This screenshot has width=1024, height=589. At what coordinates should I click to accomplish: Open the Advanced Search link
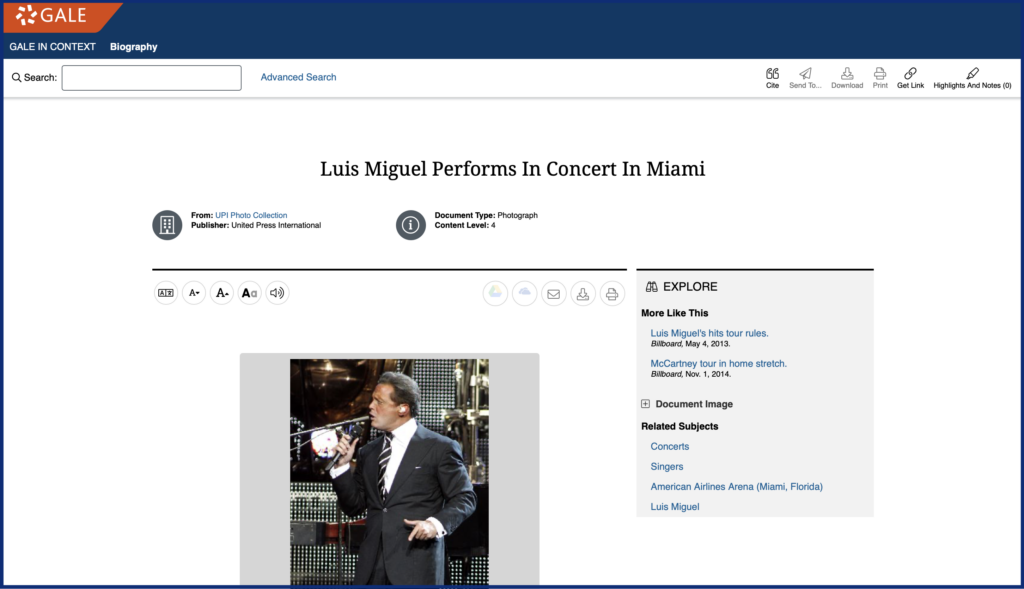coord(298,77)
